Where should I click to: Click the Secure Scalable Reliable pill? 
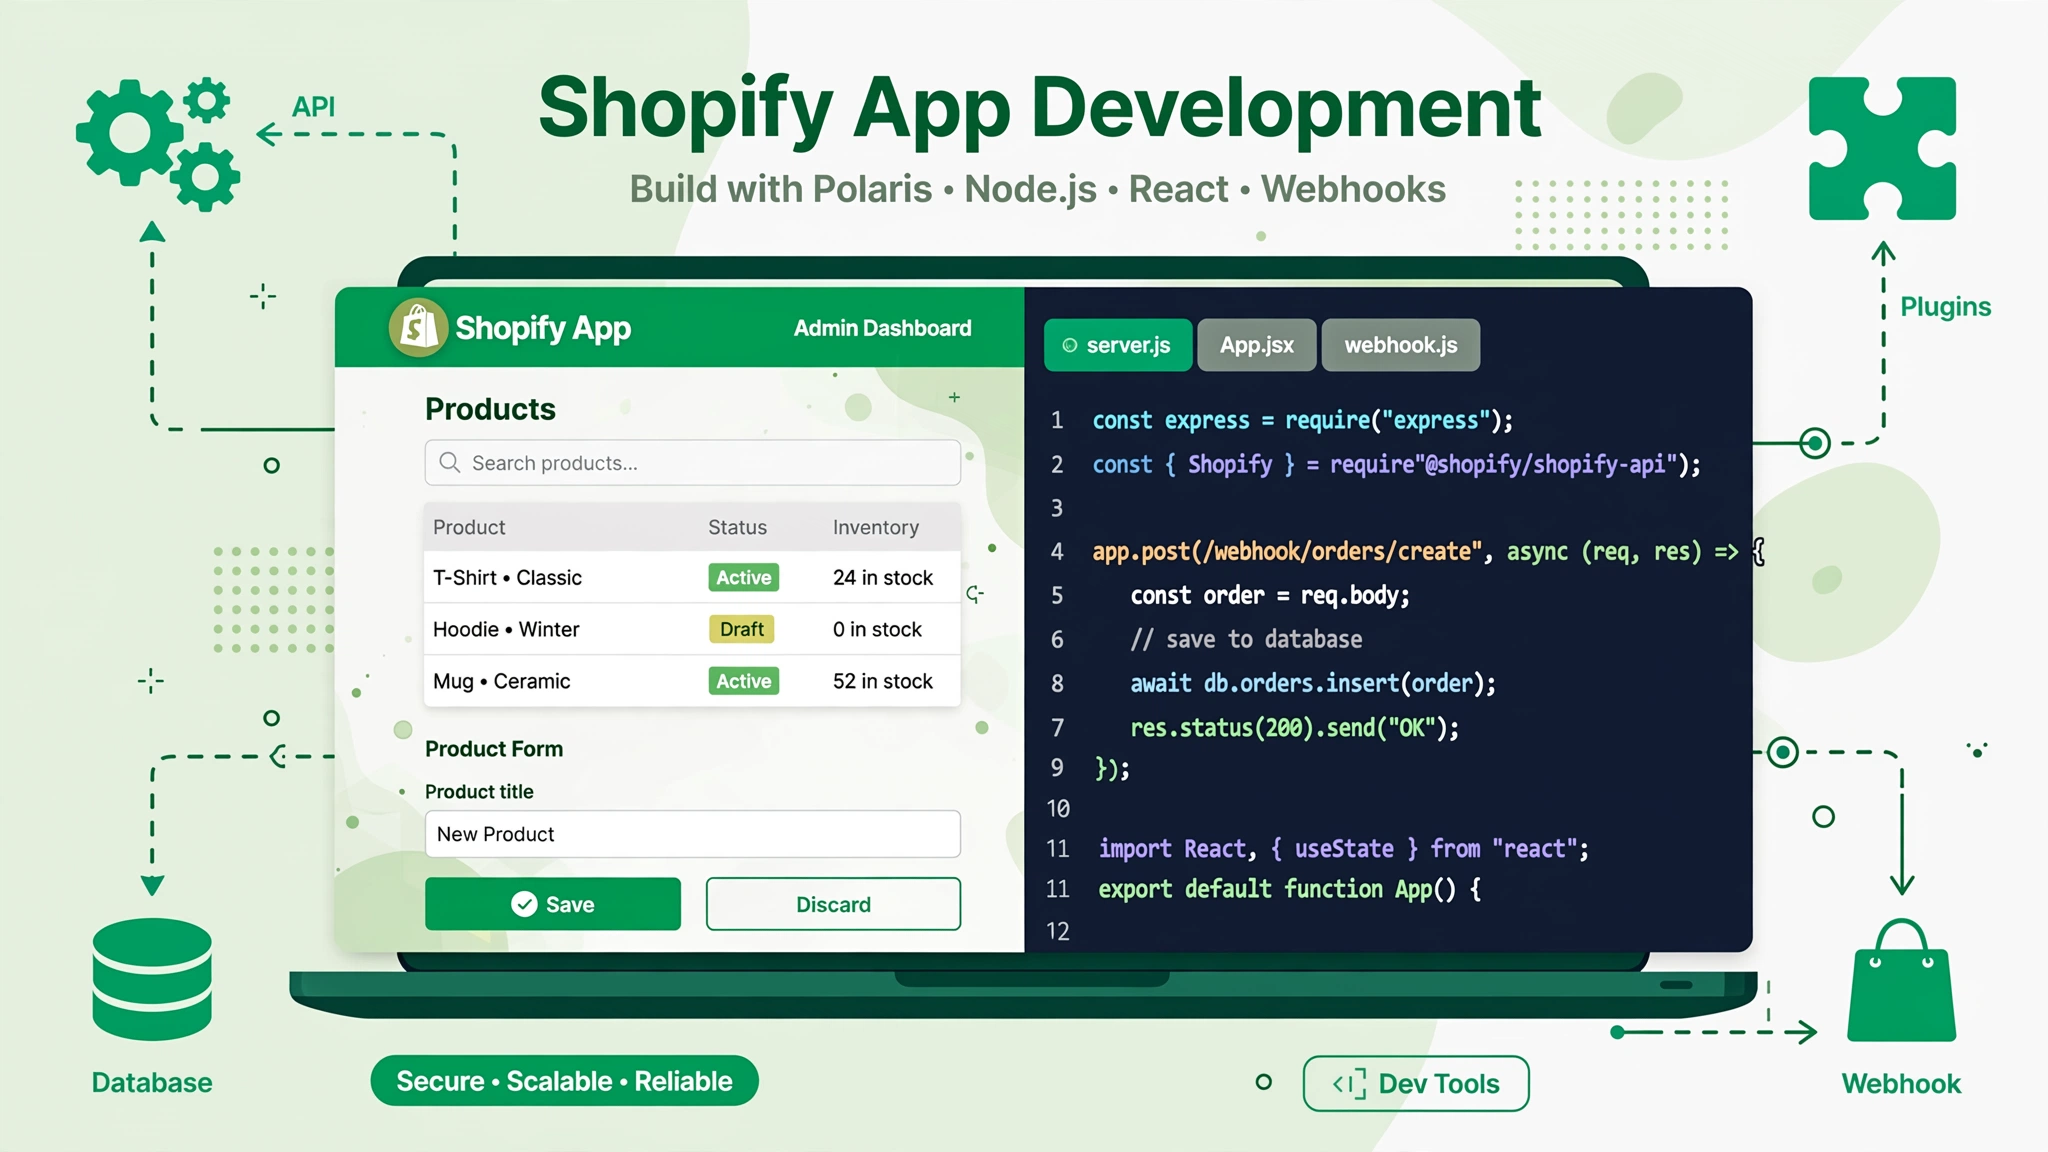click(564, 1081)
